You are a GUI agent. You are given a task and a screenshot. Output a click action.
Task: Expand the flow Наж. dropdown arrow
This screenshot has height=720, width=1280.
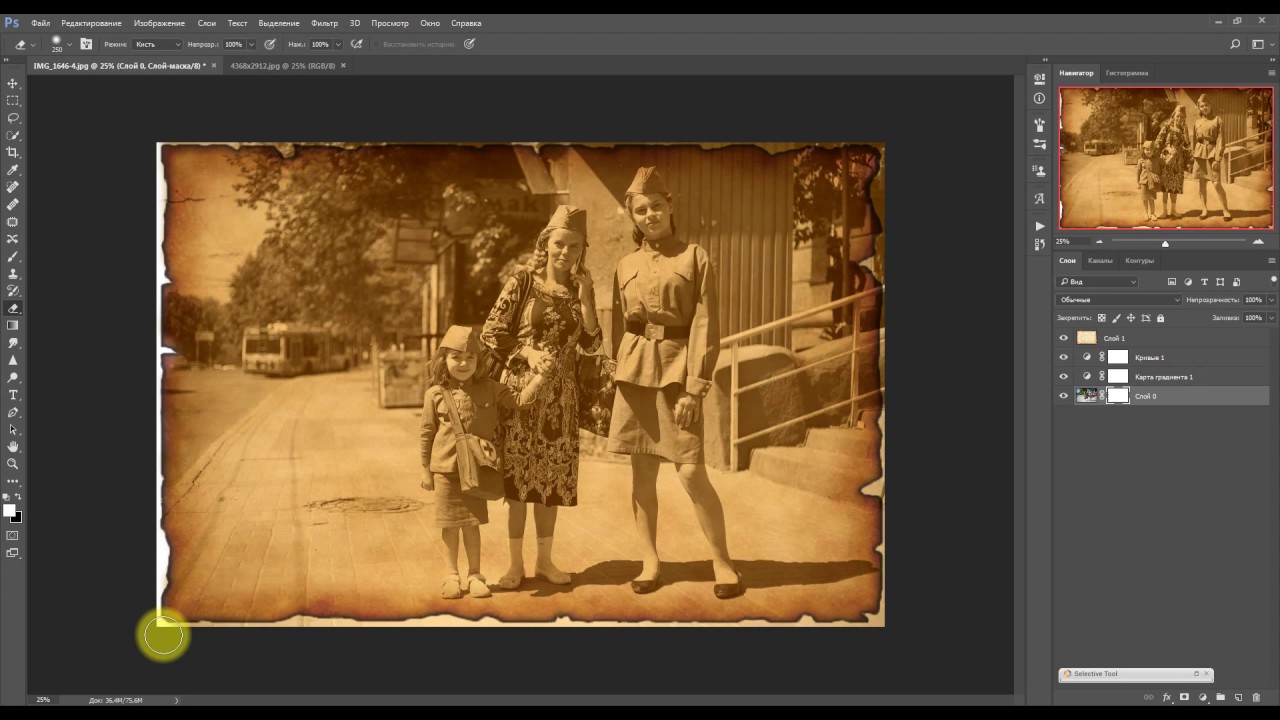point(338,44)
